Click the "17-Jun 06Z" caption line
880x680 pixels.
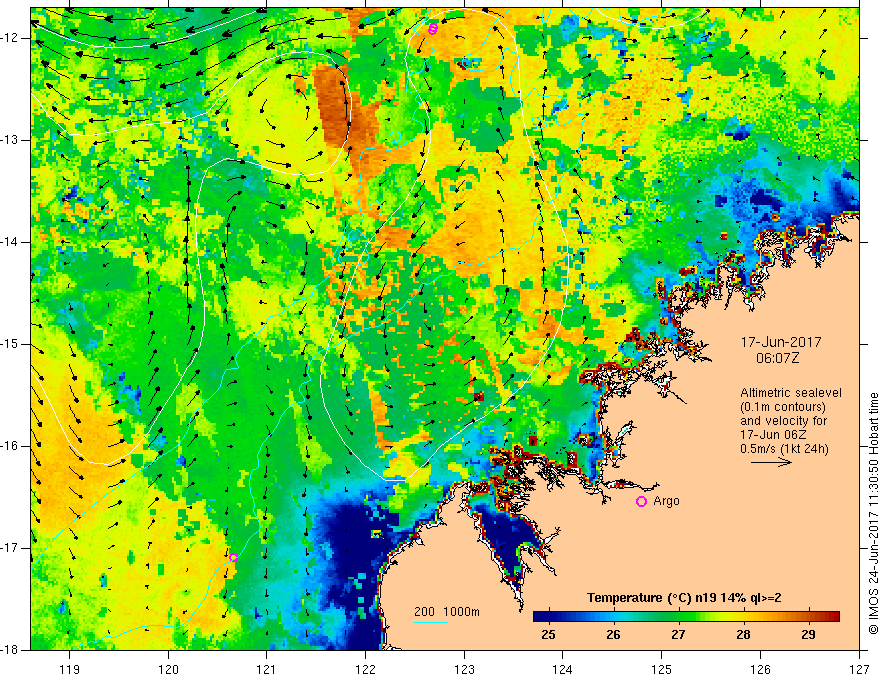[776, 435]
